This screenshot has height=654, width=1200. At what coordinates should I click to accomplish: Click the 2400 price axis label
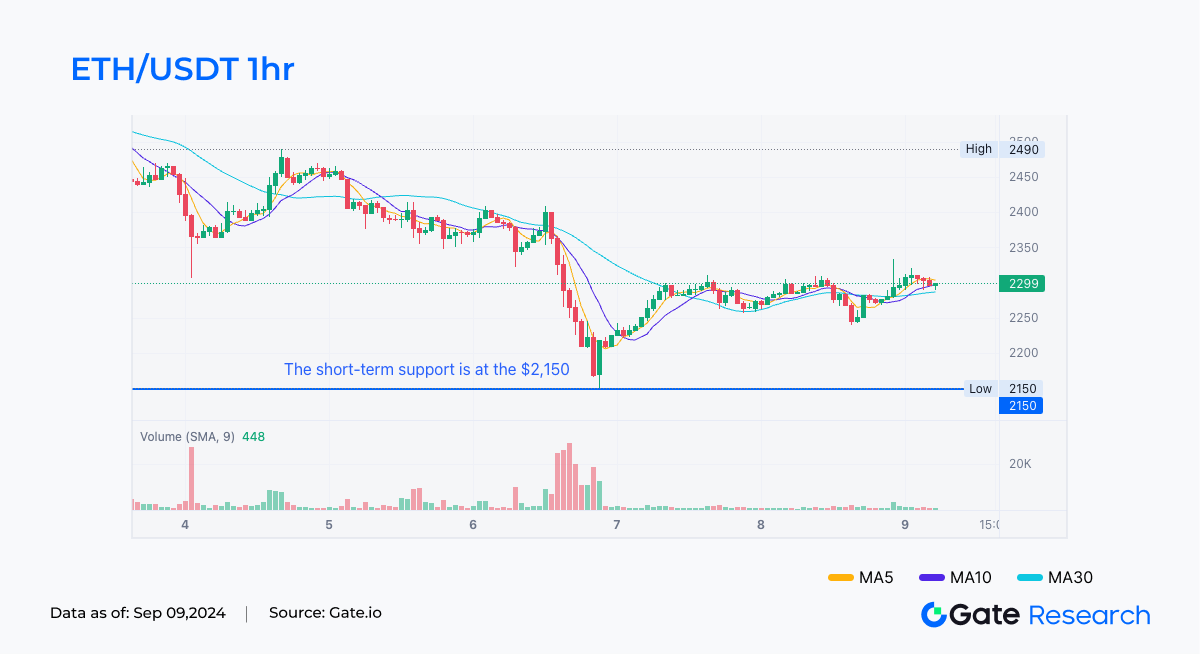[1024, 212]
